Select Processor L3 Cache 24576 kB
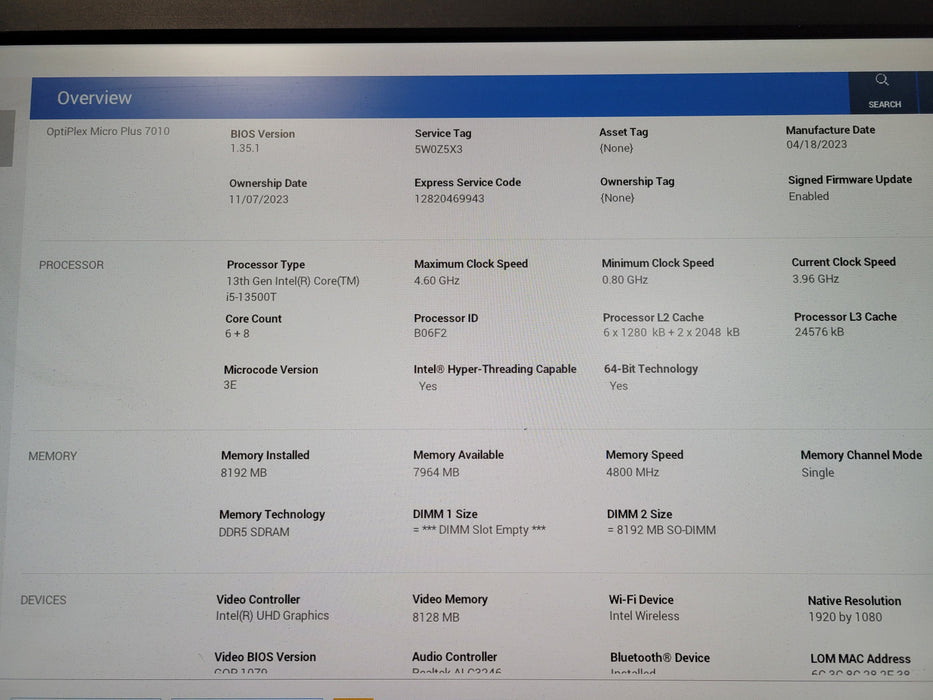Viewport: 933px width, 700px height. coord(819,332)
